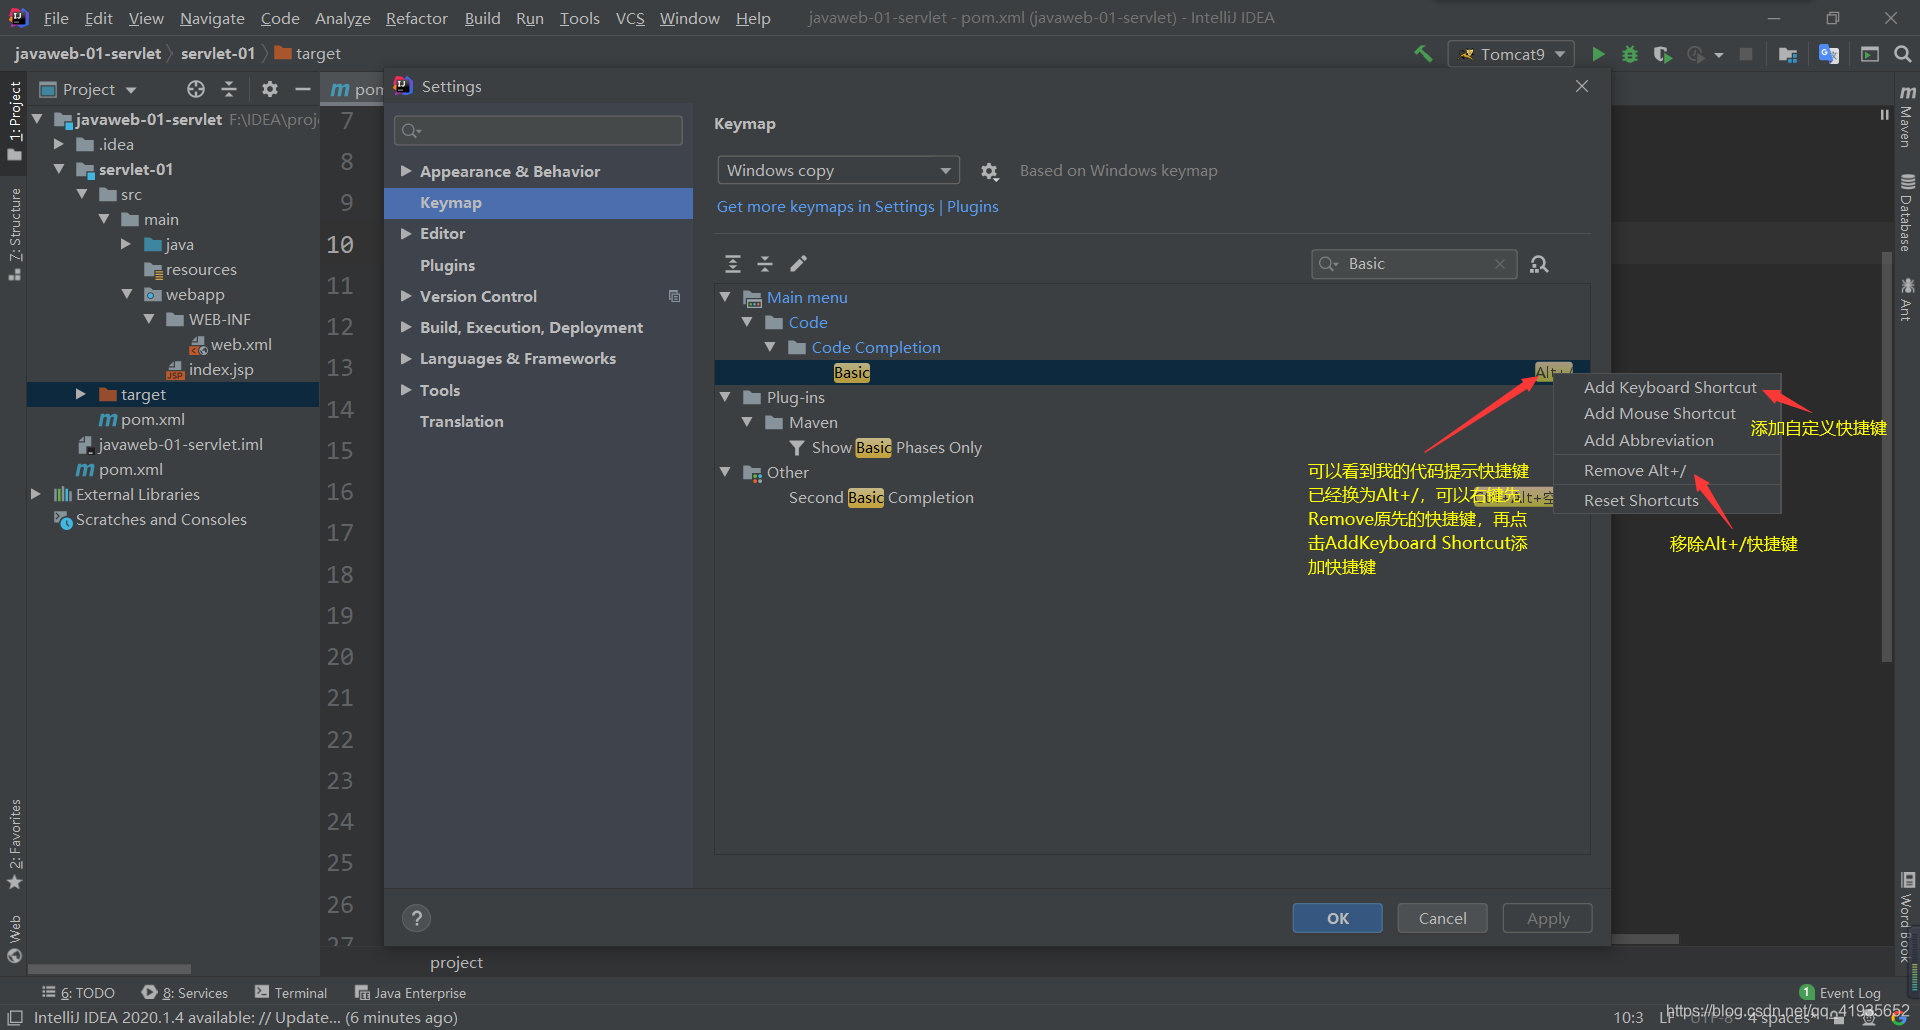Open the Event Log in status bar

(x=1840, y=993)
